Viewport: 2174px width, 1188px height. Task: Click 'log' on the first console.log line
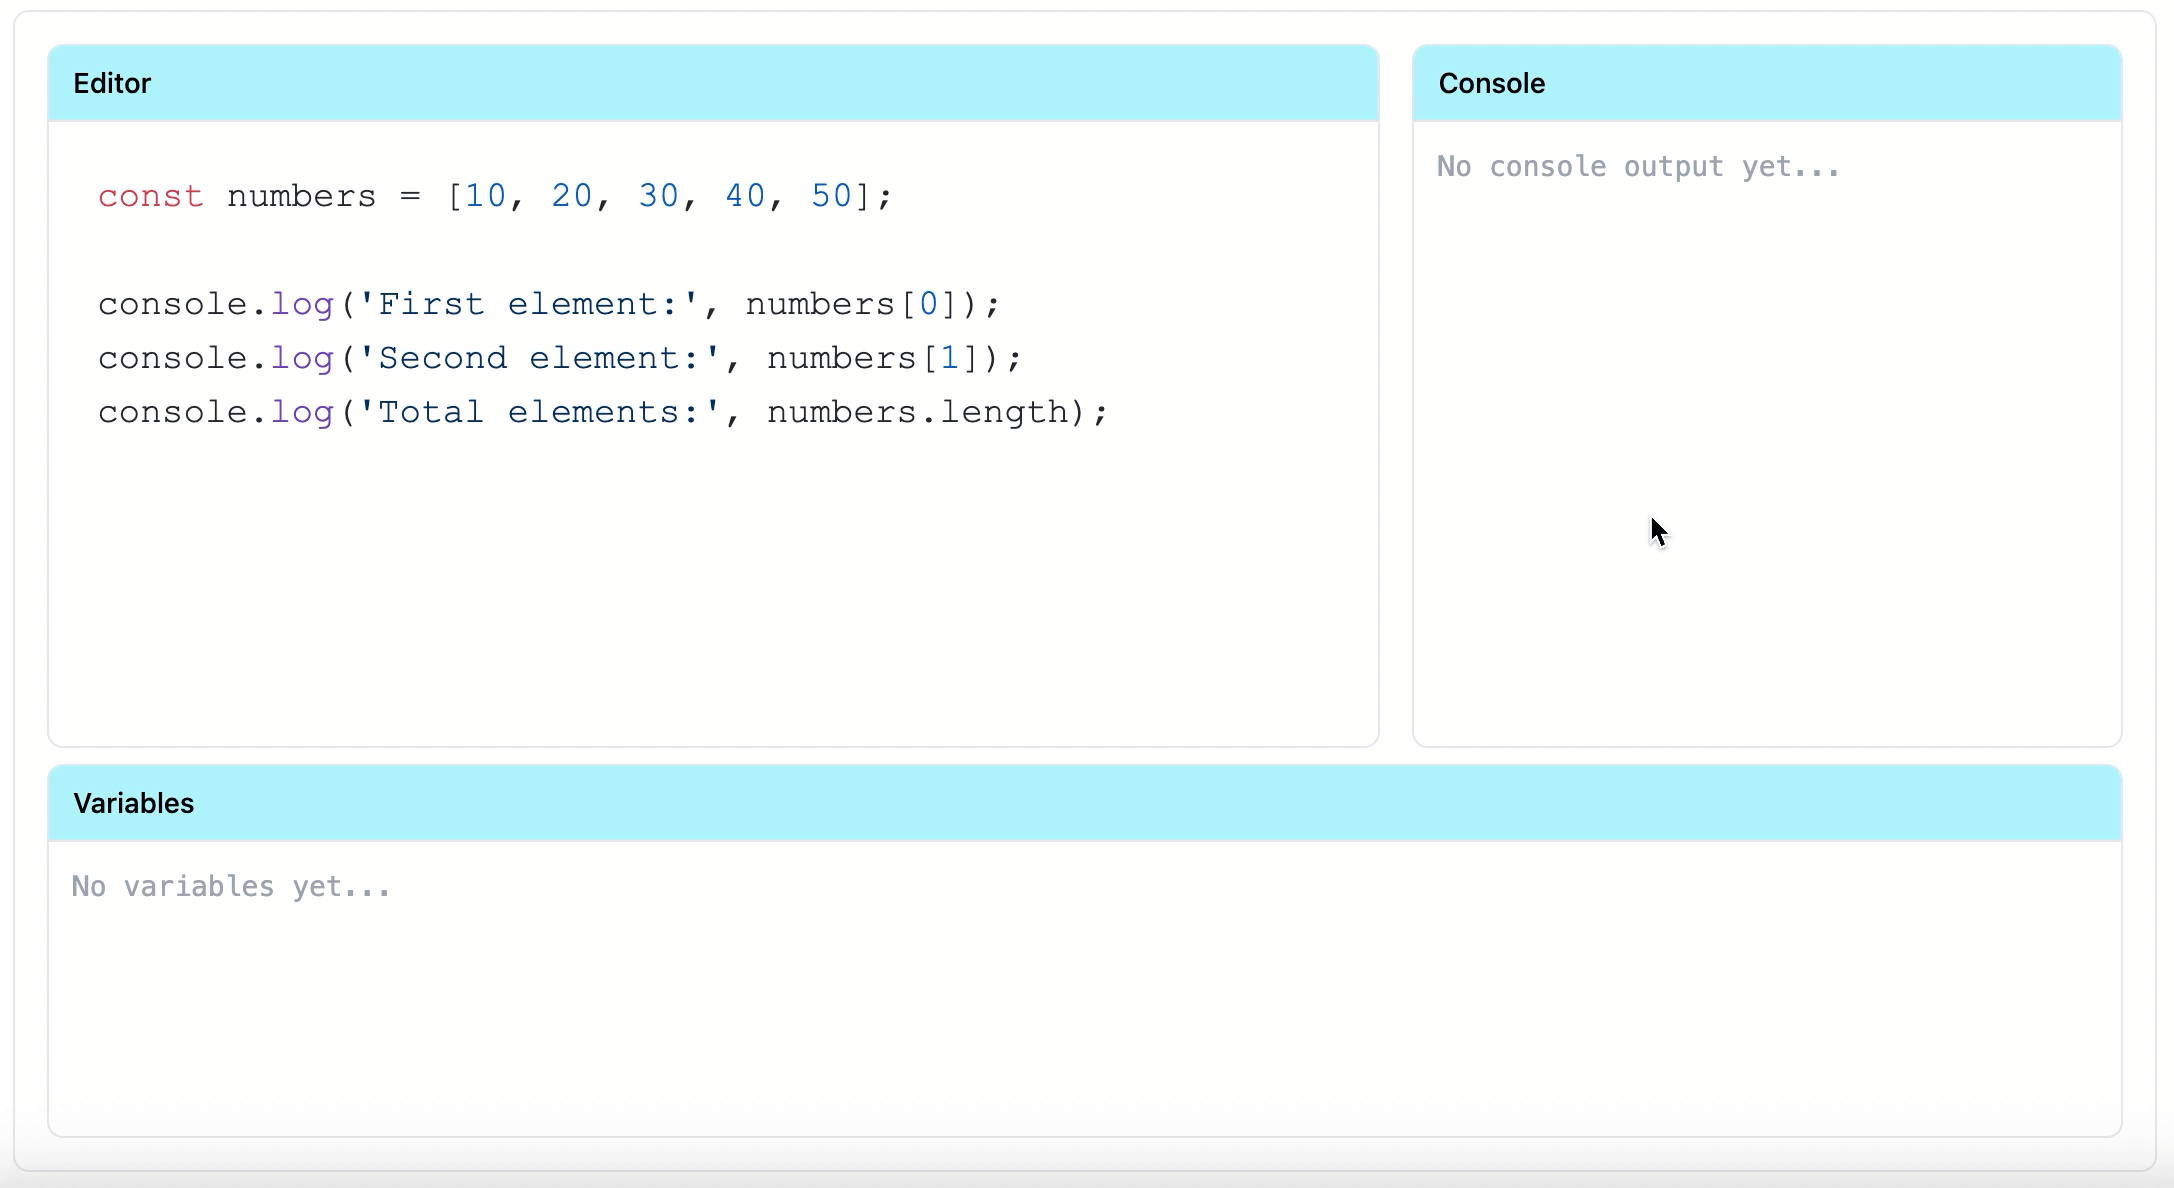[302, 304]
